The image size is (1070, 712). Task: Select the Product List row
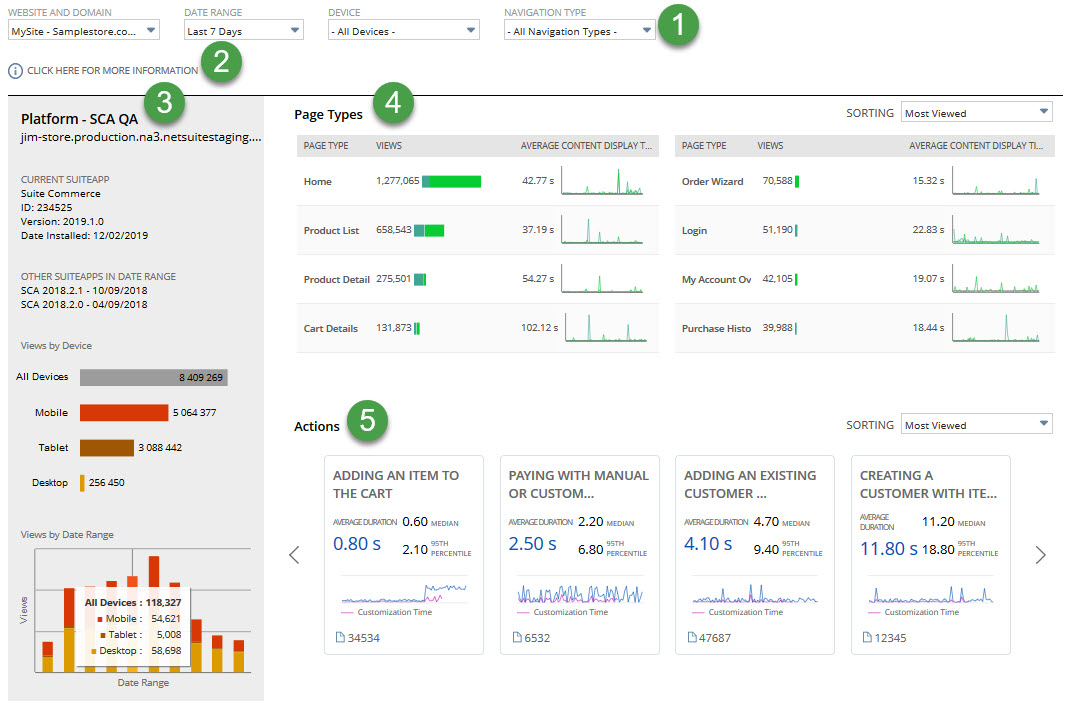coord(478,230)
